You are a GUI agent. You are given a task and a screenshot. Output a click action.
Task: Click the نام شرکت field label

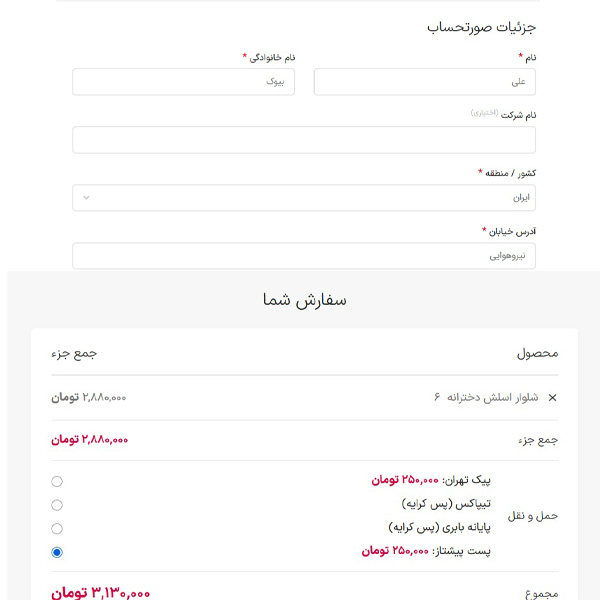click(x=519, y=115)
